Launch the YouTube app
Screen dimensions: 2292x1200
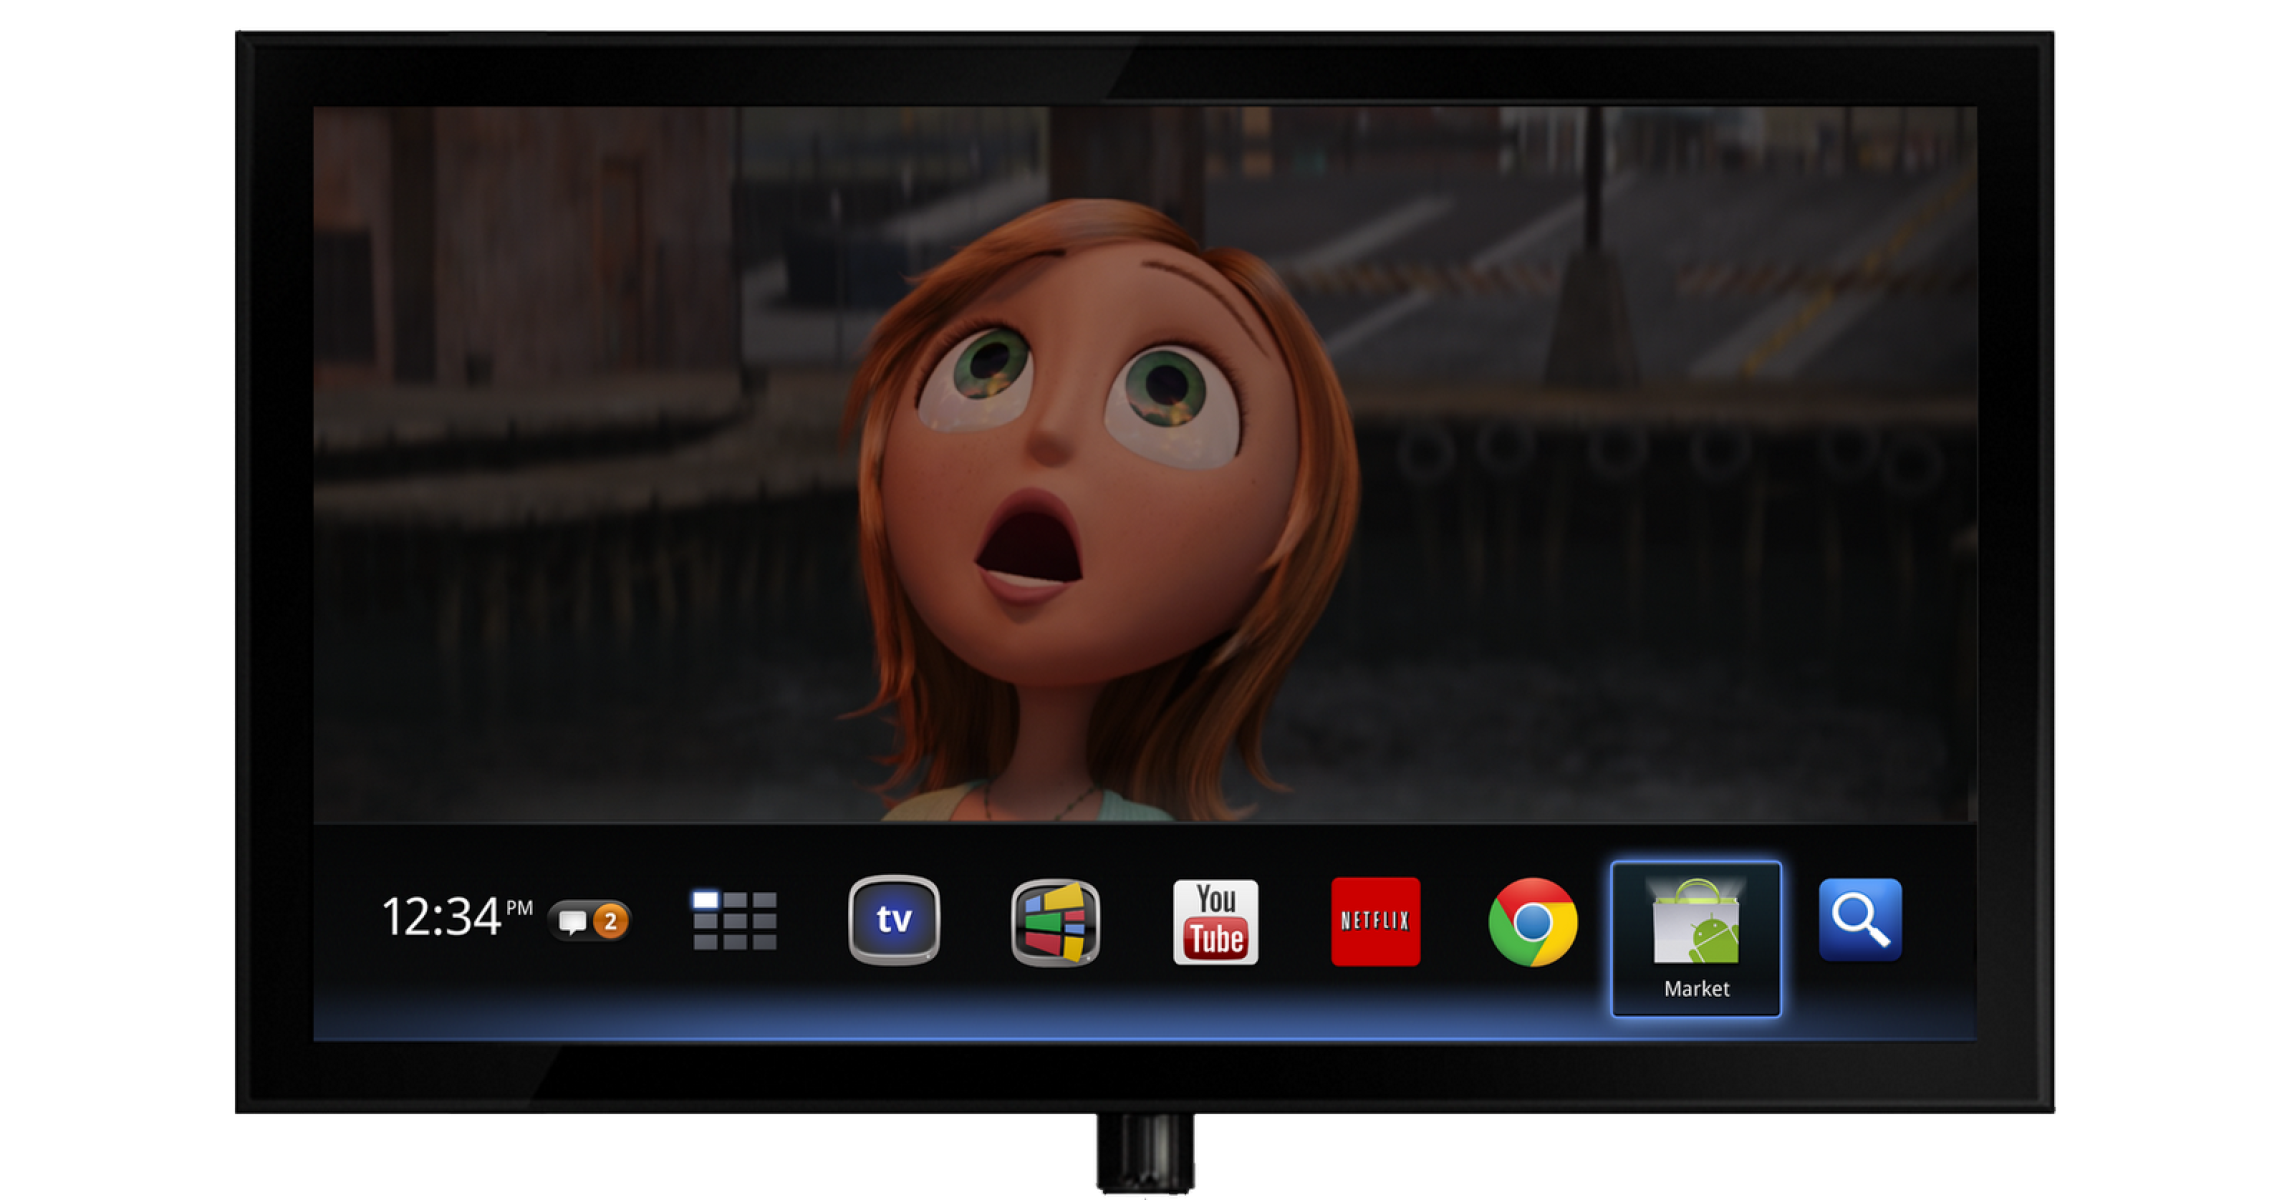tap(1215, 921)
